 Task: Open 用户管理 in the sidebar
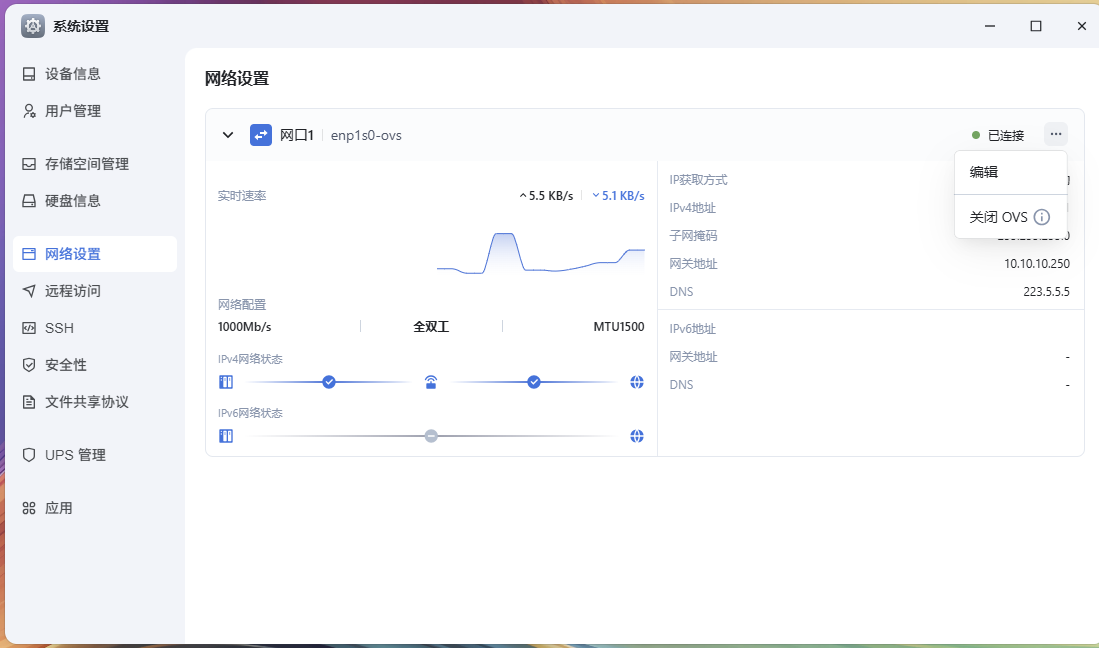point(95,111)
